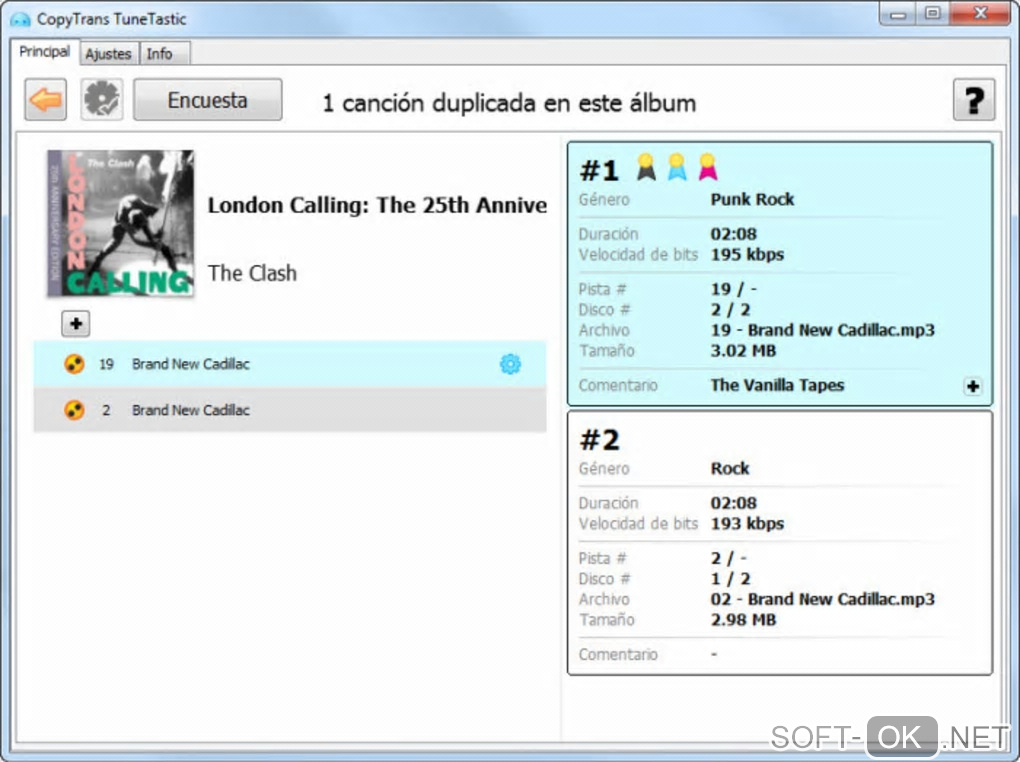This screenshot has height=762, width=1020.
Task: Click the blue gear icon on track 19
Action: [510, 364]
